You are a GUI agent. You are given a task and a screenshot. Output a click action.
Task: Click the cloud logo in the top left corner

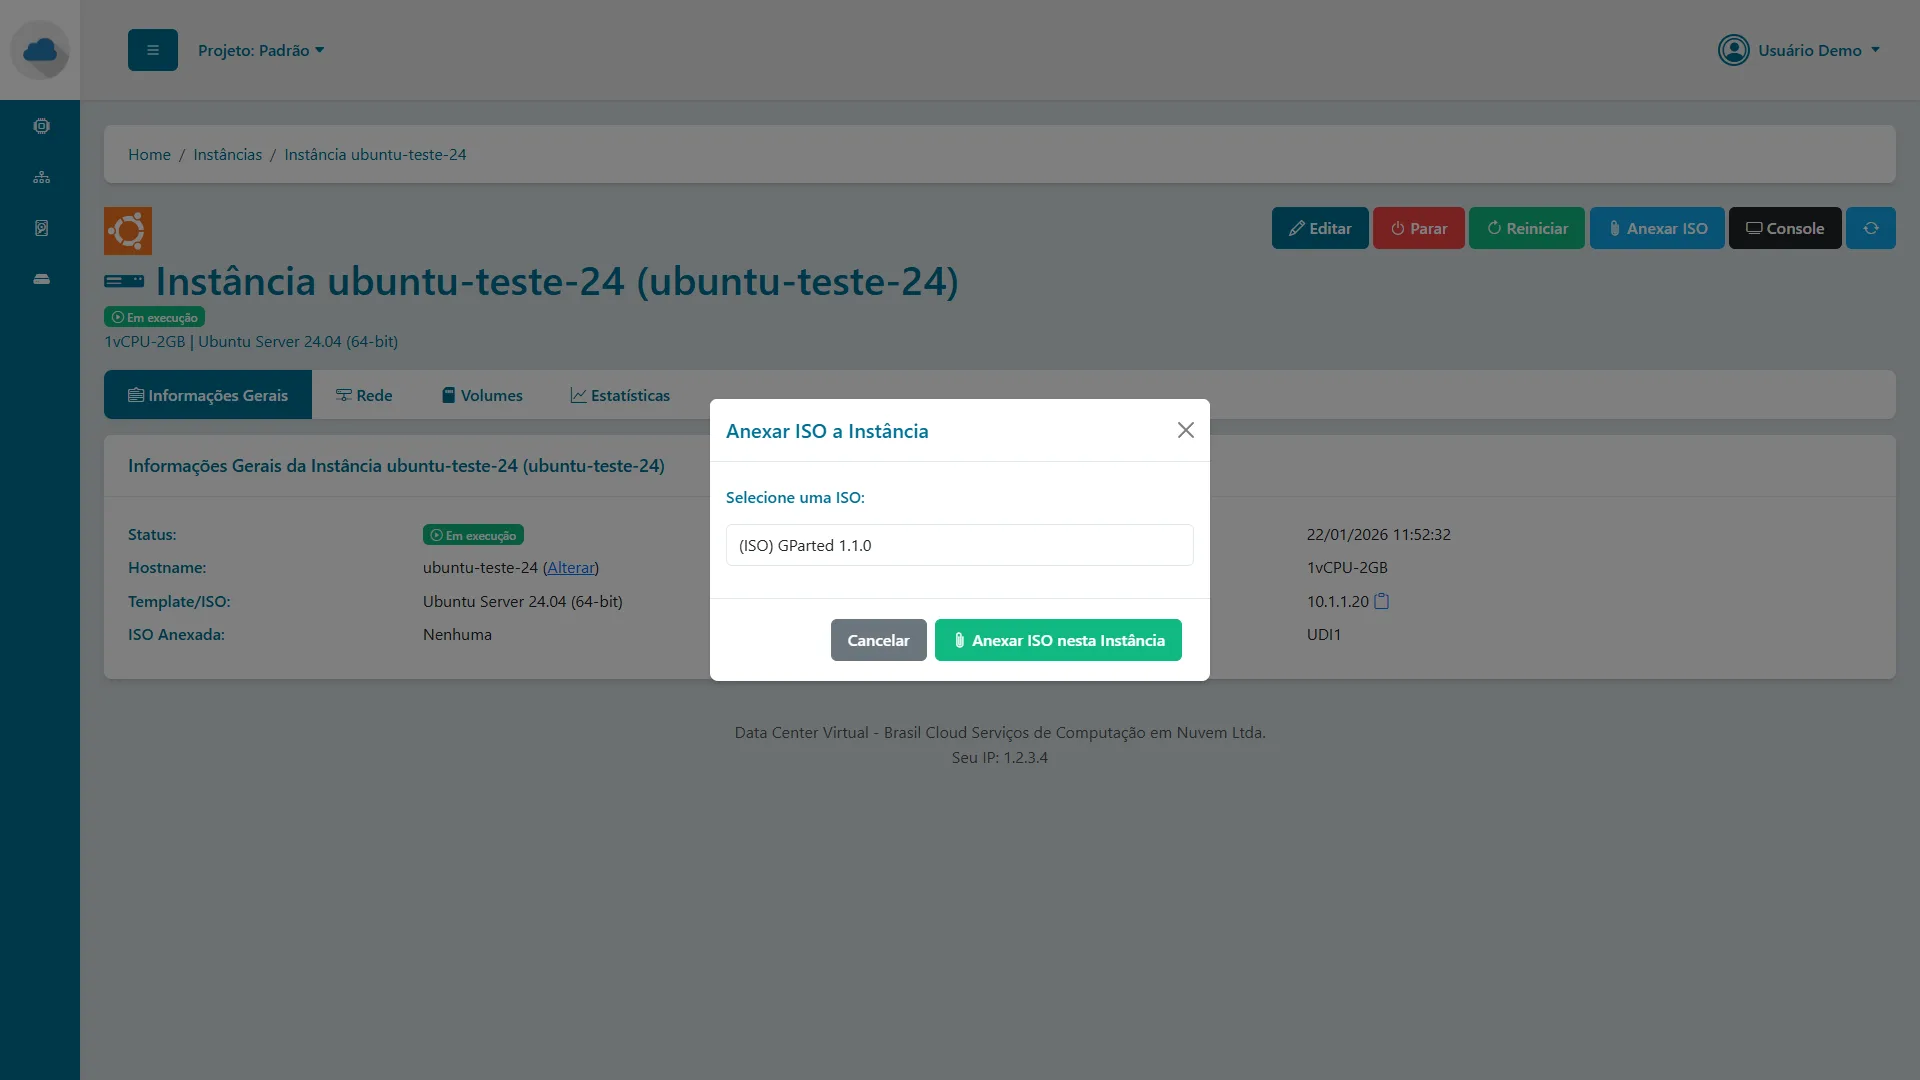click(41, 50)
